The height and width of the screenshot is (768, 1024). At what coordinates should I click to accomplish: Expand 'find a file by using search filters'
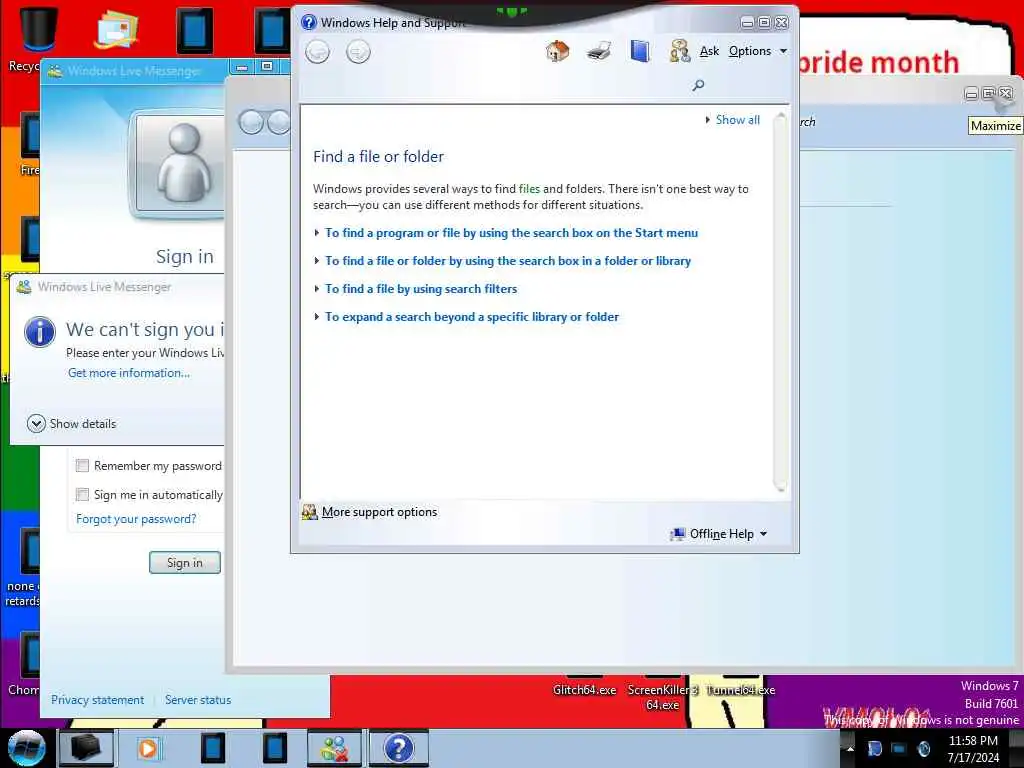point(421,289)
